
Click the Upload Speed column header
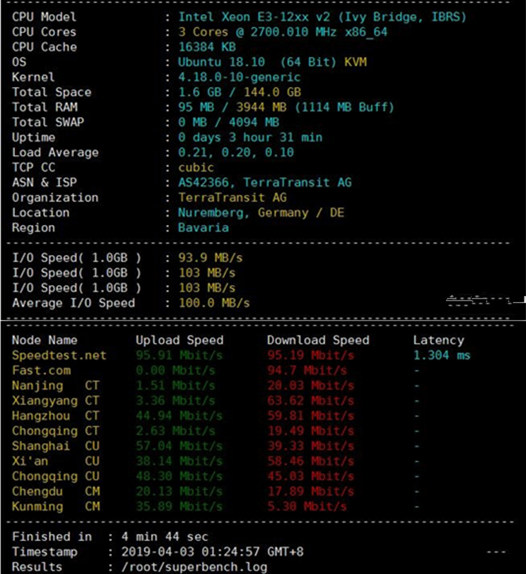(179, 340)
